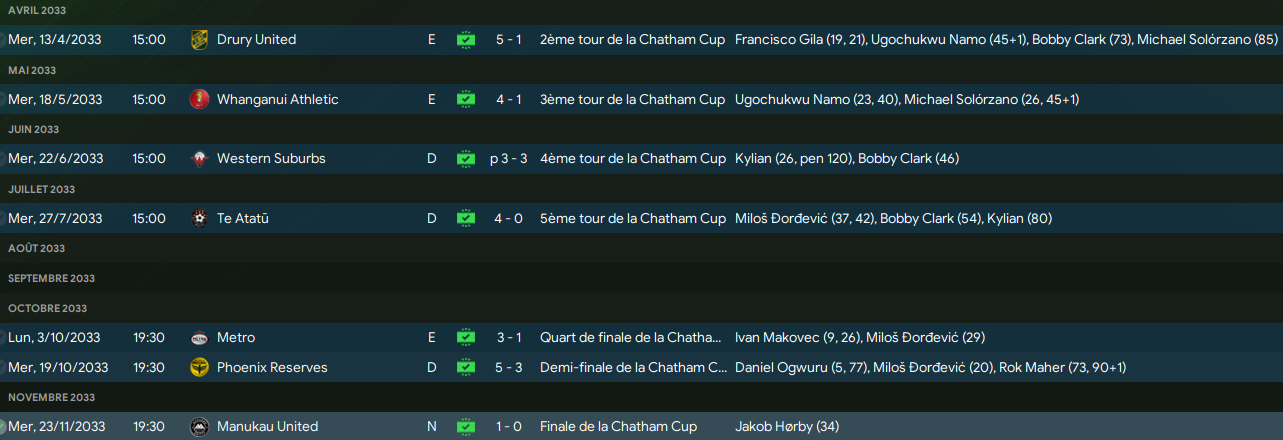Viewport: 1283px width, 440px height.
Task: Open the Phoenix Reserves team name link
Action: point(271,367)
